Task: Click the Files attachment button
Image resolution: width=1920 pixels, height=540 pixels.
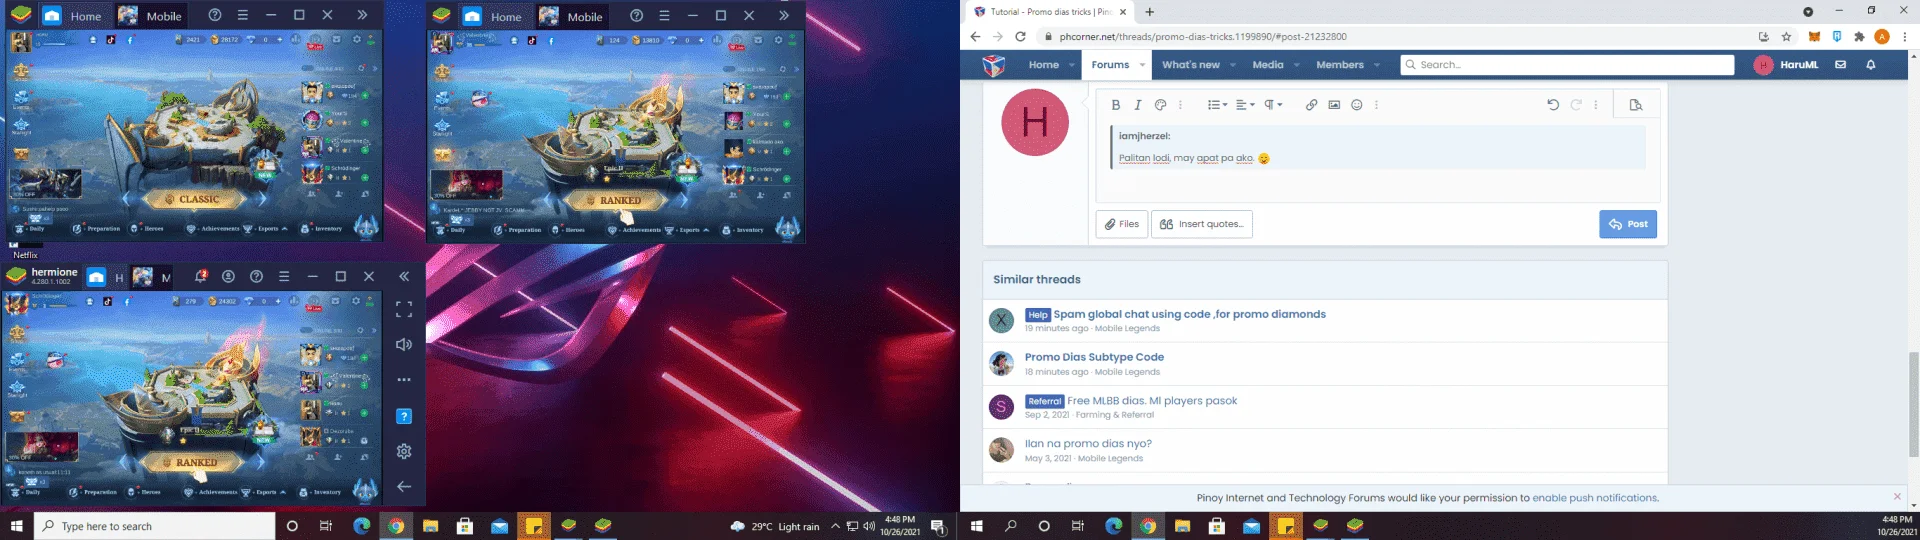Action: 1122,224
